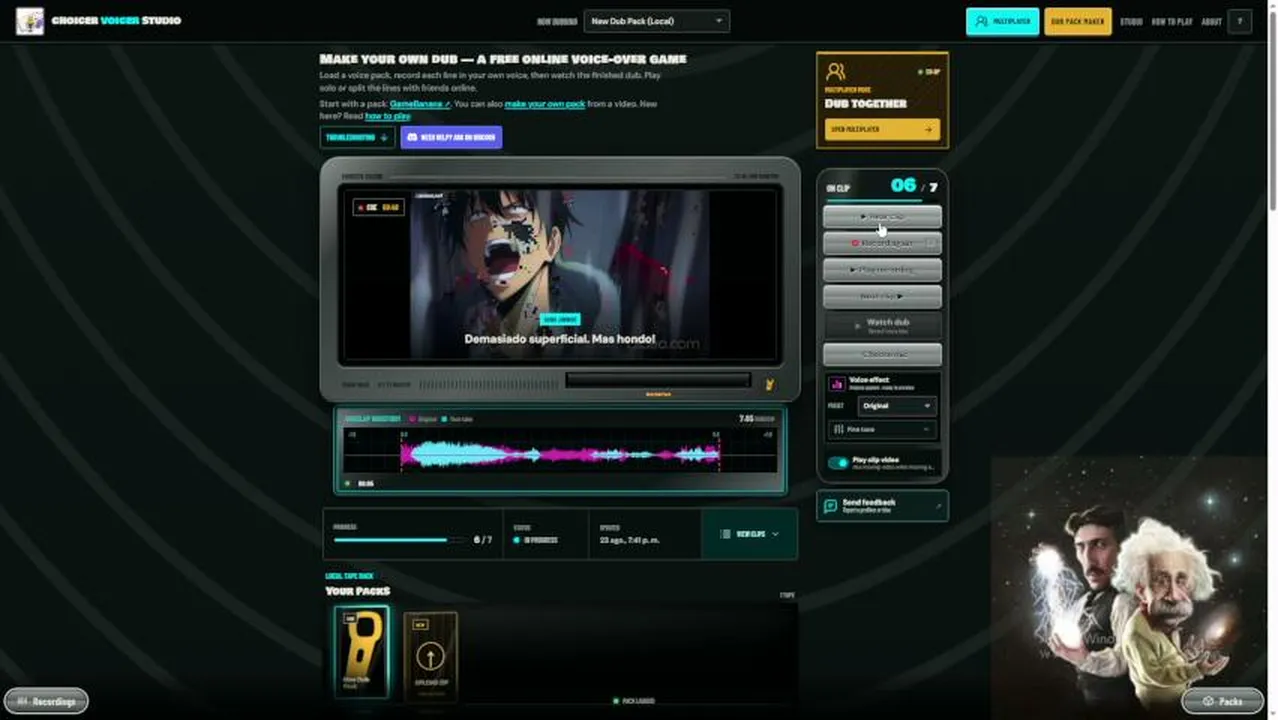Click the Send feedback chat bubble icon

(x=830, y=506)
